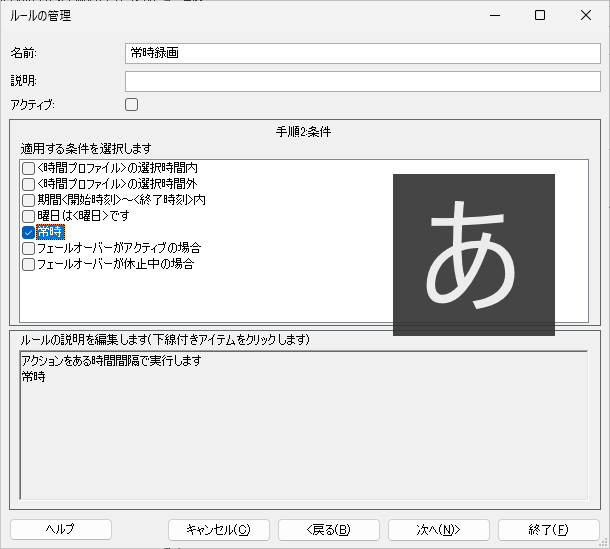Check the <時間プロファイル>の選択時間外 condition
Image resolution: width=610 pixels, height=549 pixels.
tap(28, 184)
